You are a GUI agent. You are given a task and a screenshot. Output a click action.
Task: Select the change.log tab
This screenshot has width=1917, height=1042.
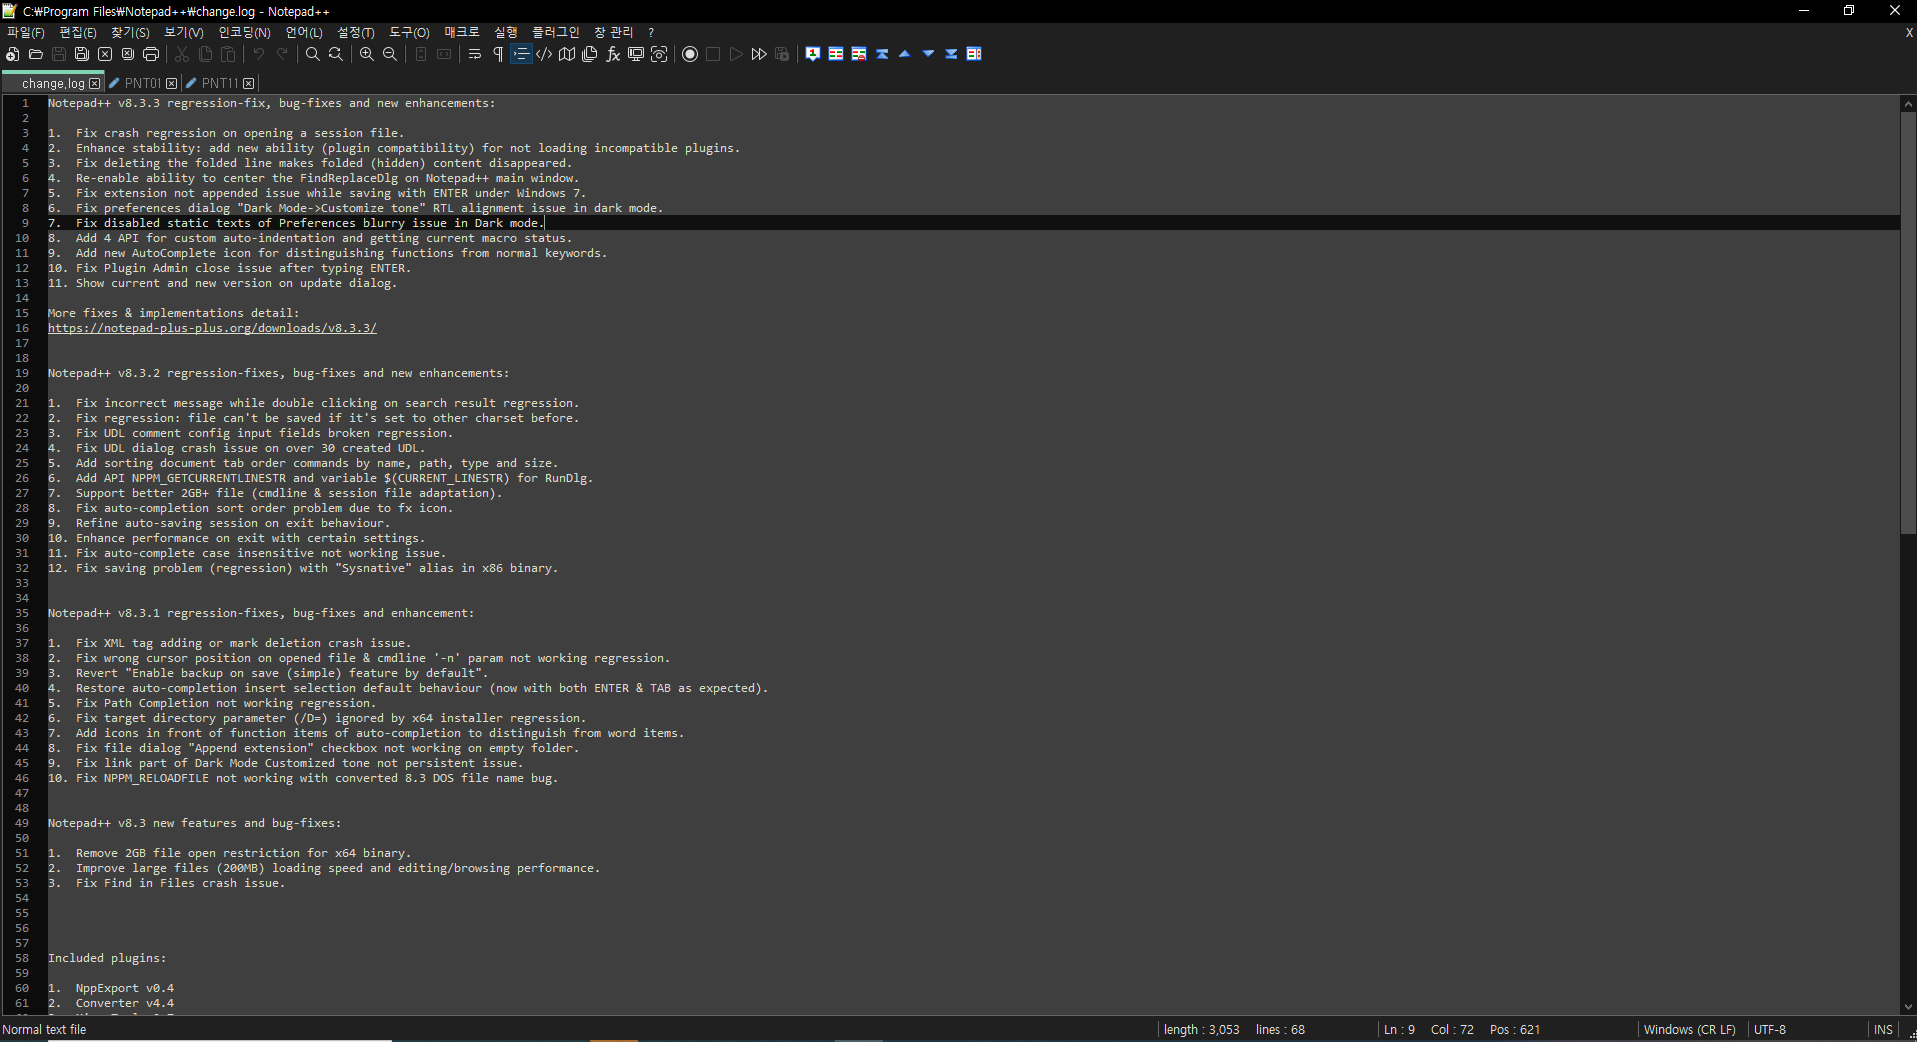pos(53,83)
